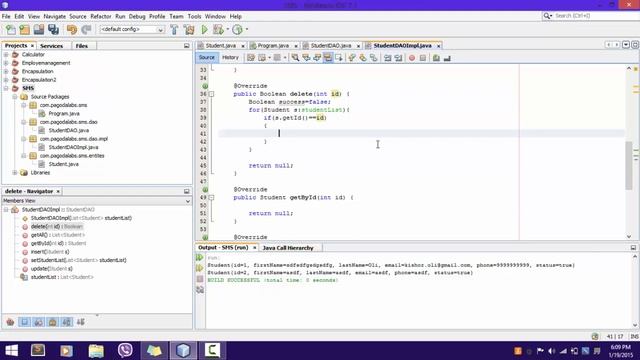Click the Open Project toolbar icon

click(39, 29)
